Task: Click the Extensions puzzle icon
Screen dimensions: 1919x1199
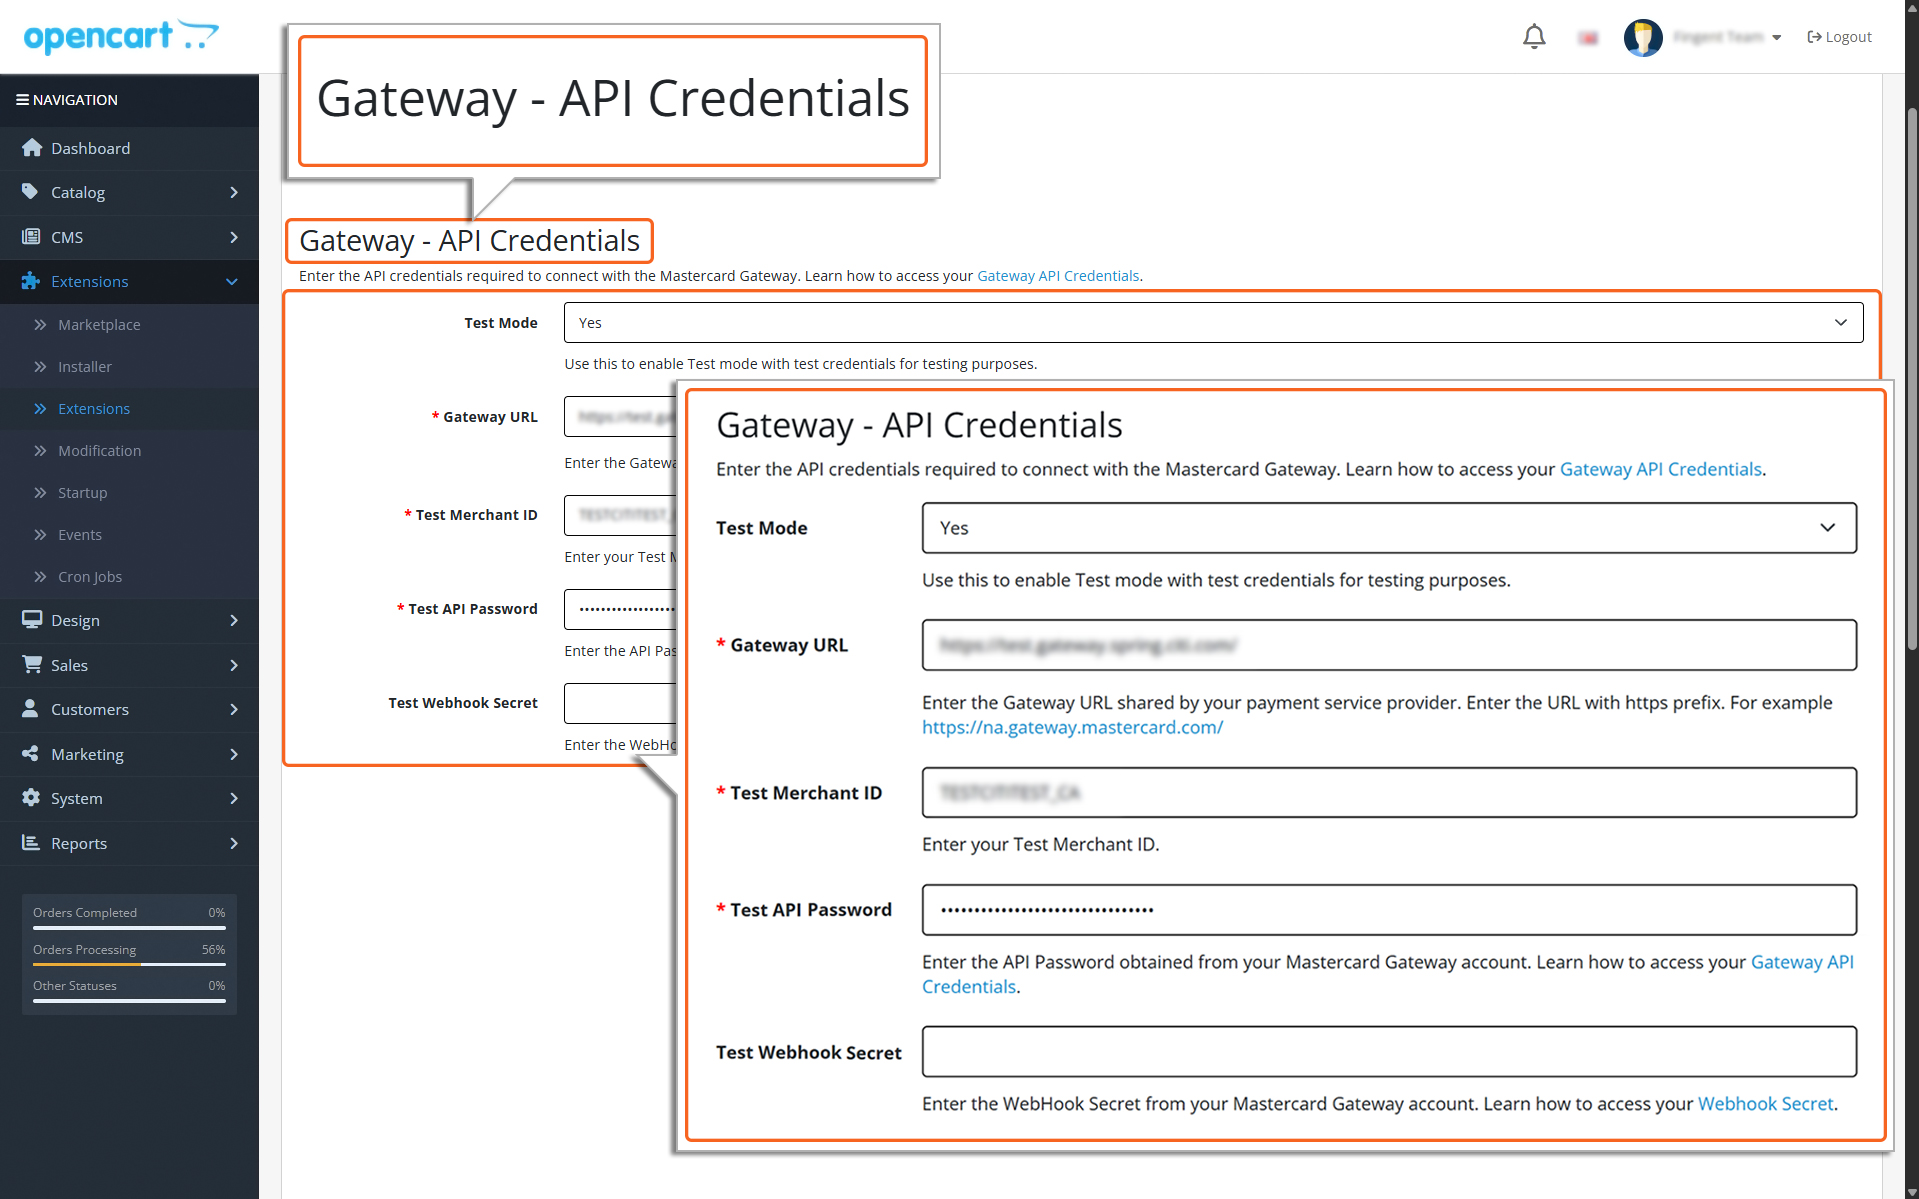Action: tap(32, 281)
